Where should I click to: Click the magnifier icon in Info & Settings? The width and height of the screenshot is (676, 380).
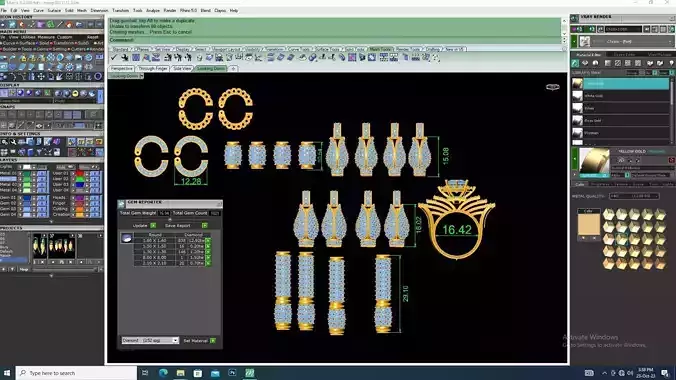(13, 142)
